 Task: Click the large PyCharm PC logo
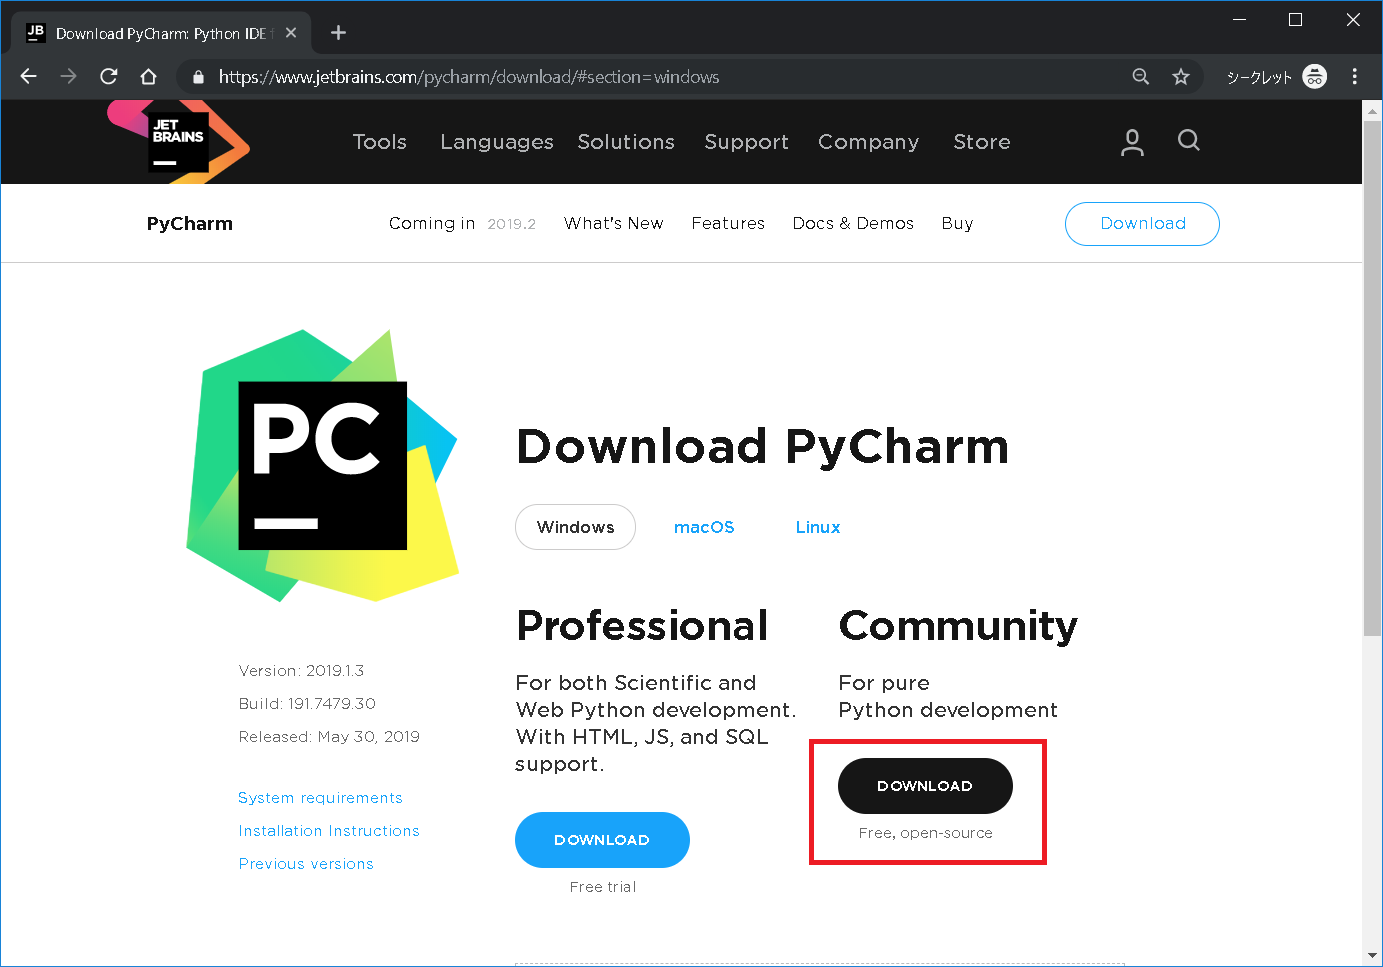coord(322,466)
